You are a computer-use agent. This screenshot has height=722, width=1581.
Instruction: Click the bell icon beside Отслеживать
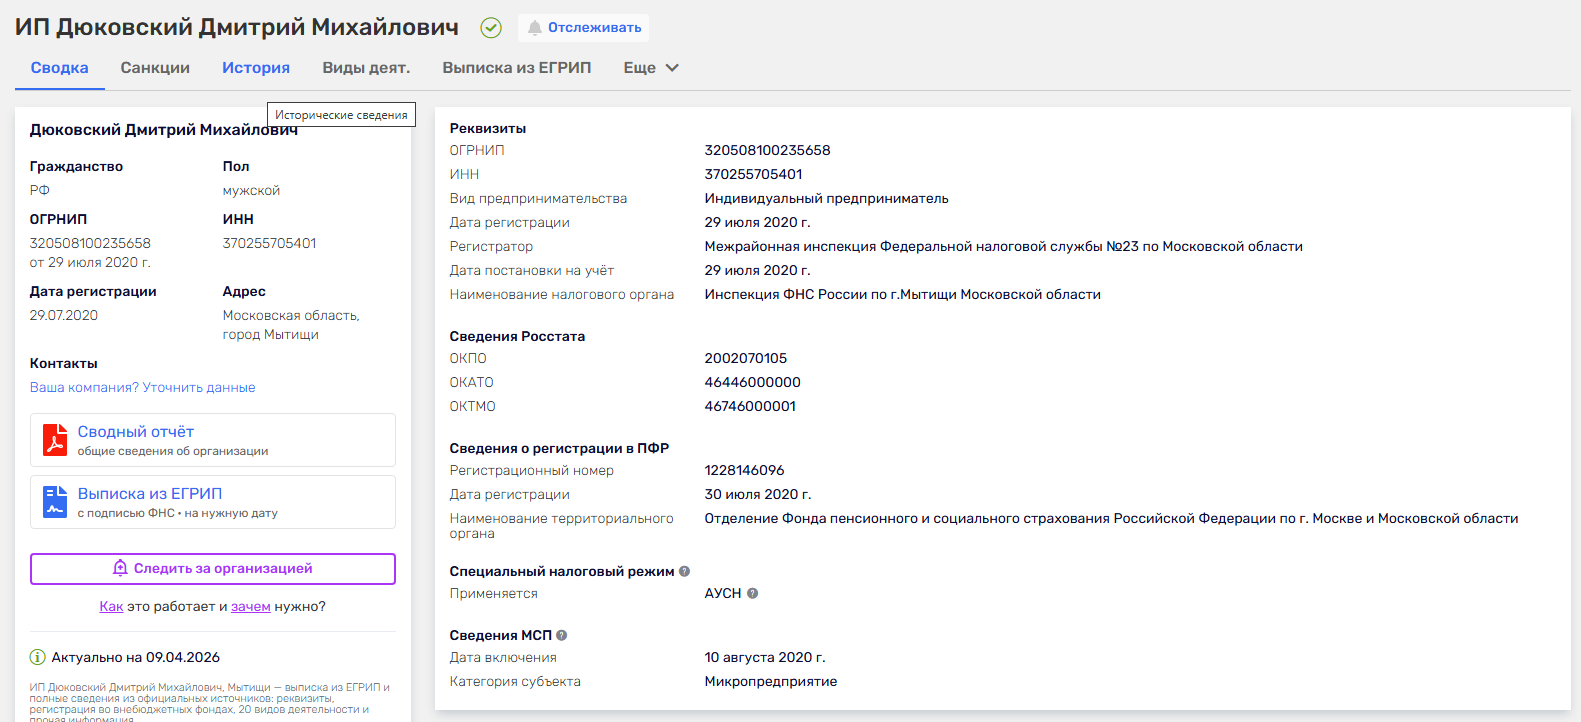click(x=535, y=28)
